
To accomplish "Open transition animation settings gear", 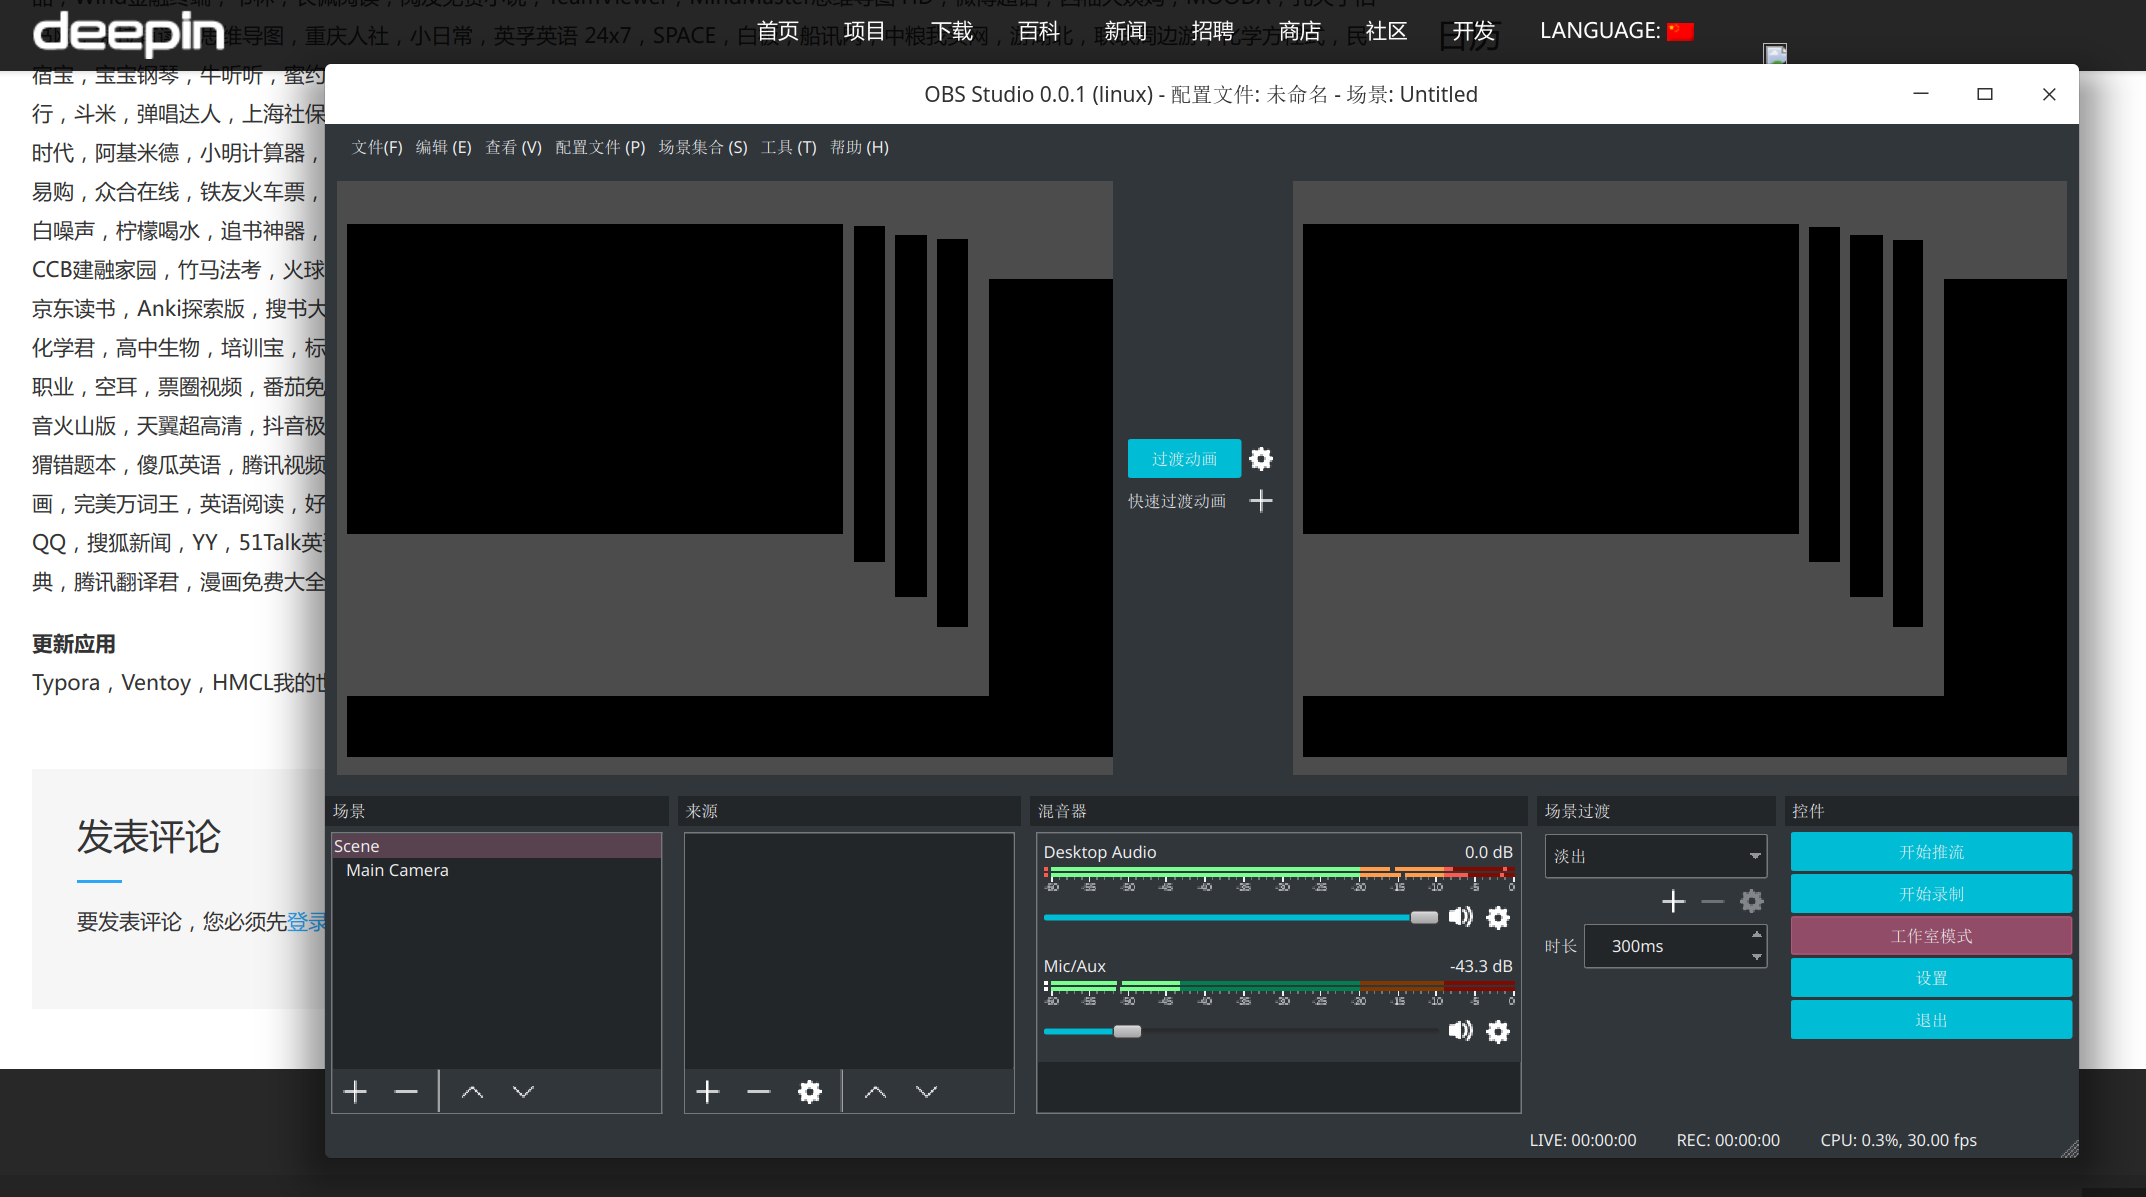I will pos(1261,459).
